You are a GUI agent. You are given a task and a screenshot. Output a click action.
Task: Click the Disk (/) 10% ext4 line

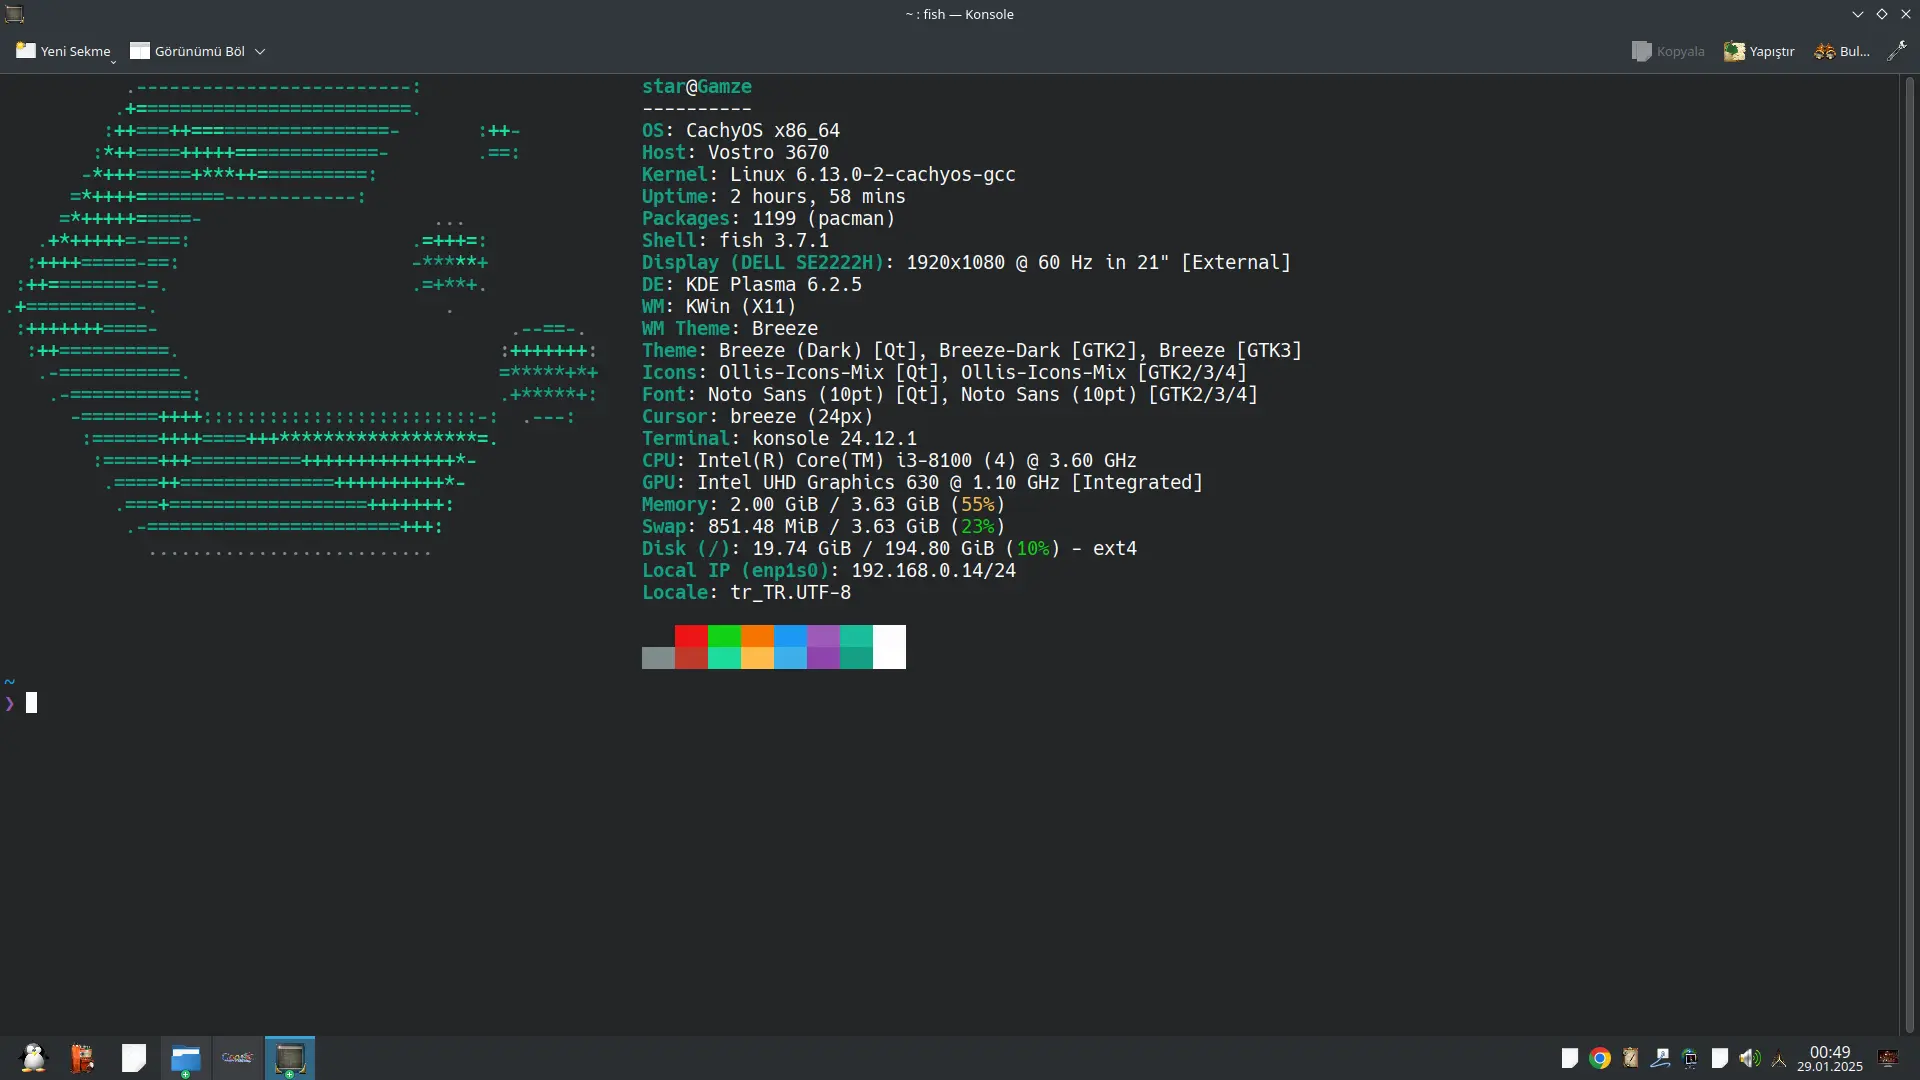pyautogui.click(x=889, y=549)
